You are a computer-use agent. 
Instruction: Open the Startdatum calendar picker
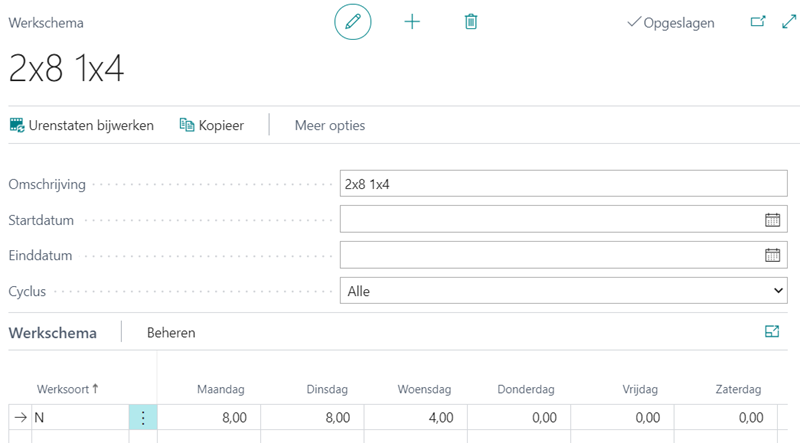pos(772,219)
